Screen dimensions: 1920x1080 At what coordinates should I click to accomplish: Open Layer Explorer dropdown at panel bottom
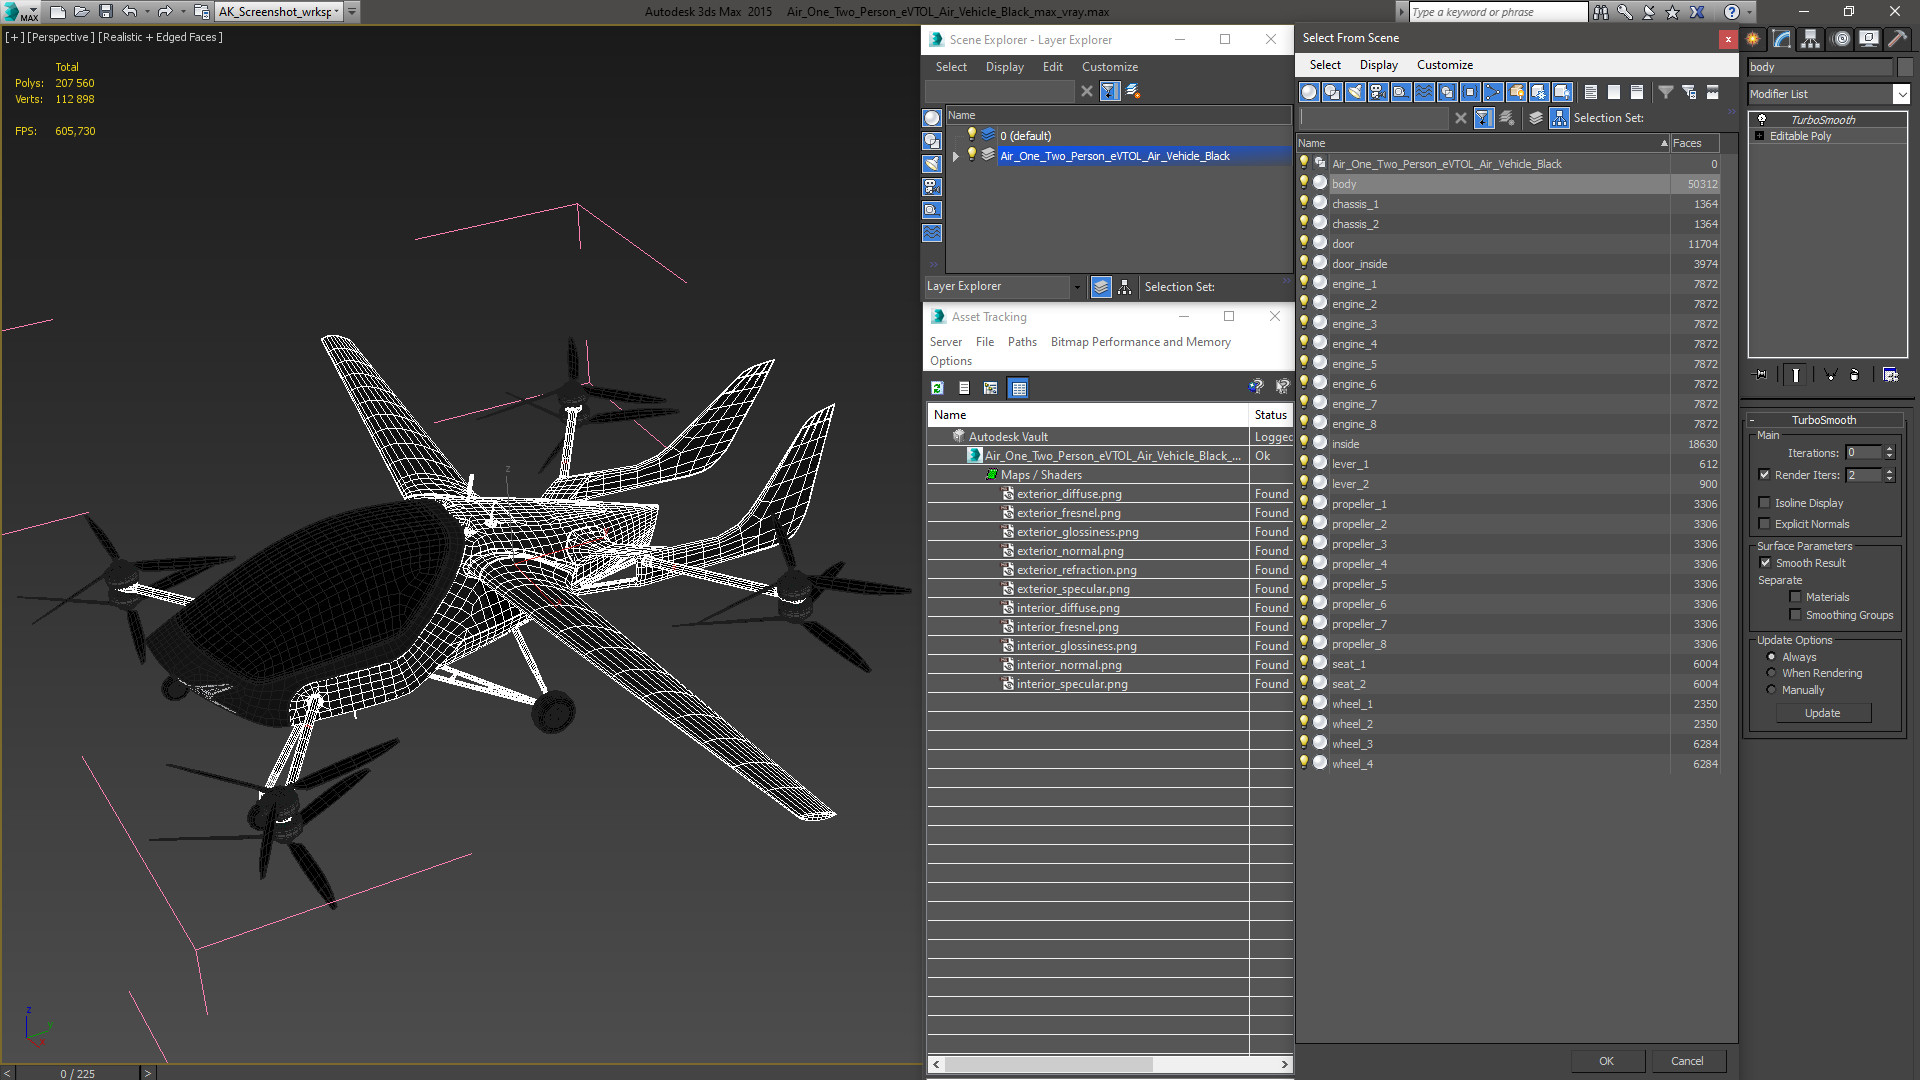click(1077, 287)
